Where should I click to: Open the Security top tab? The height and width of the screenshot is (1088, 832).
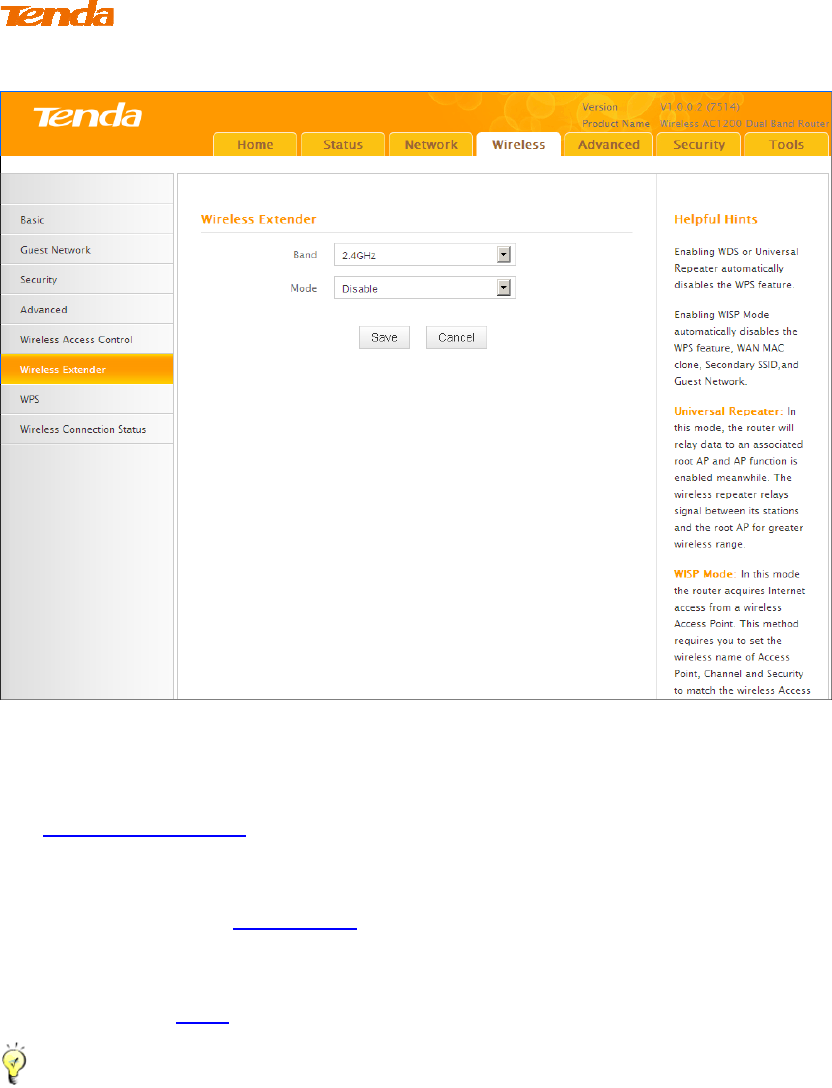click(x=699, y=144)
